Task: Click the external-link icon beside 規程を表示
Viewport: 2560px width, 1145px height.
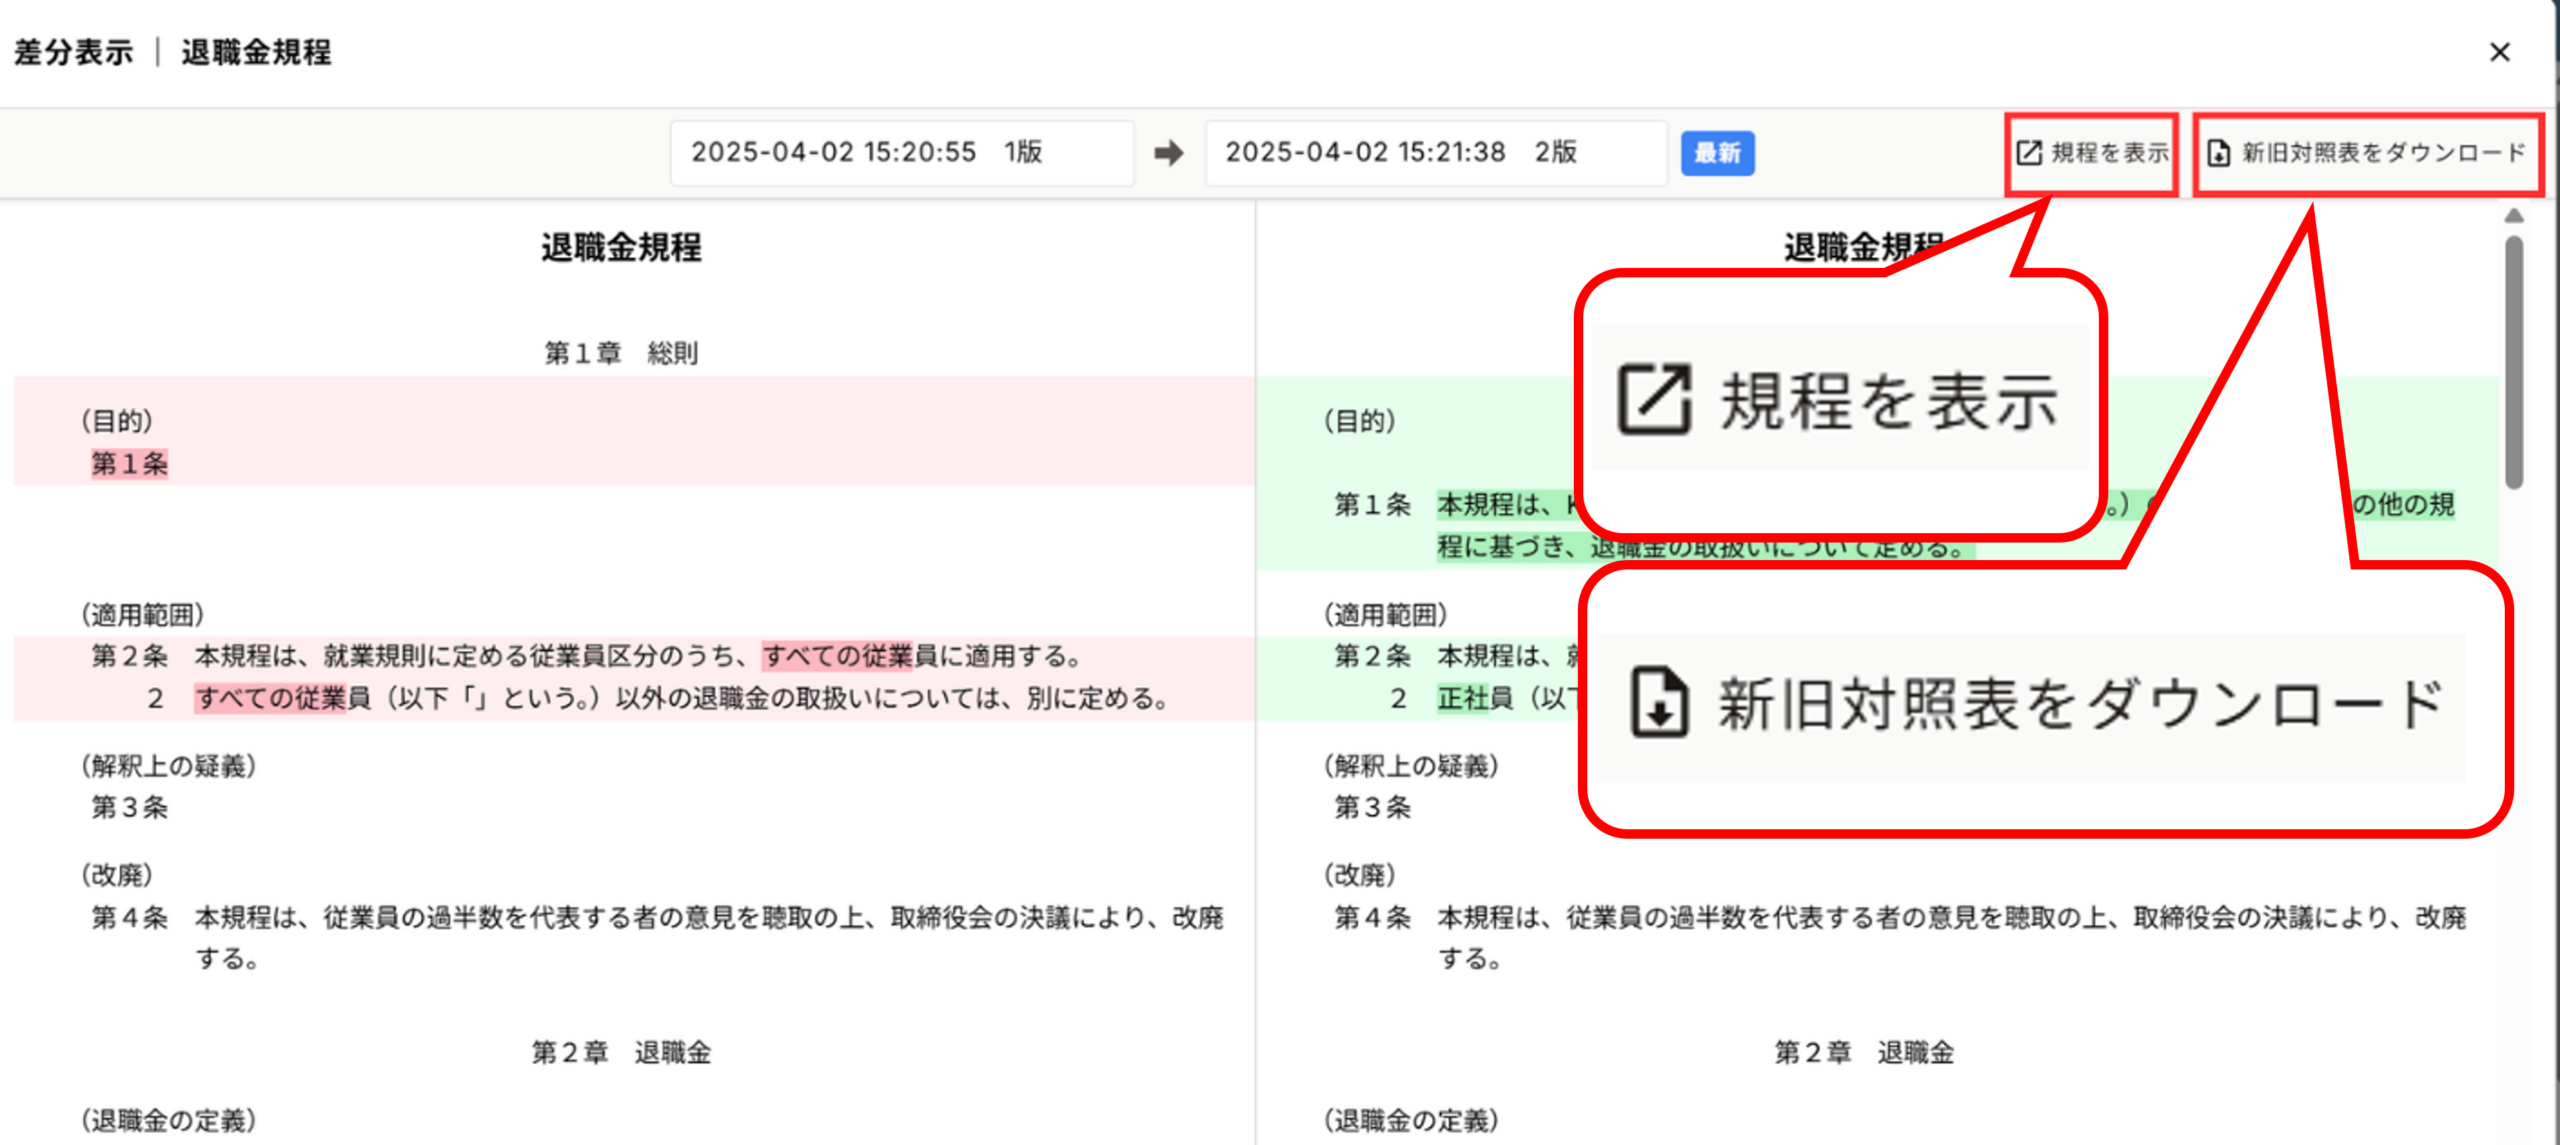Action: (x=2029, y=153)
